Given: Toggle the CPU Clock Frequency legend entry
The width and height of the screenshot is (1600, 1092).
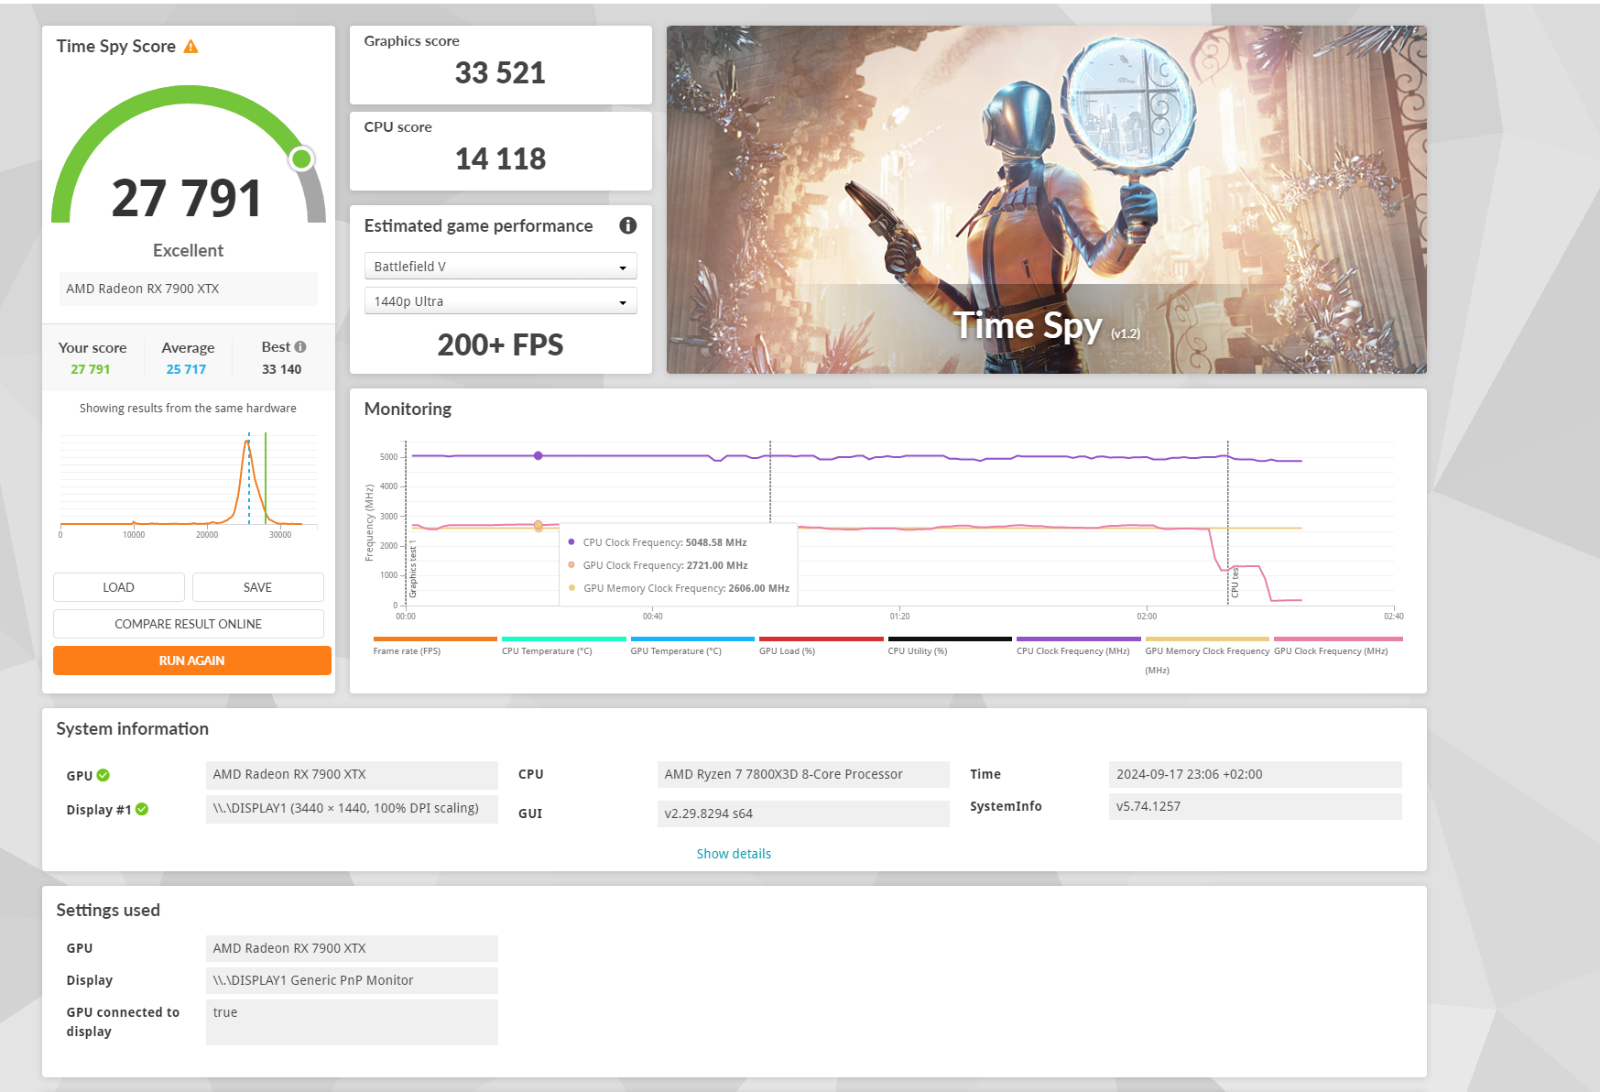Looking at the screenshot, I should click(x=1078, y=646).
